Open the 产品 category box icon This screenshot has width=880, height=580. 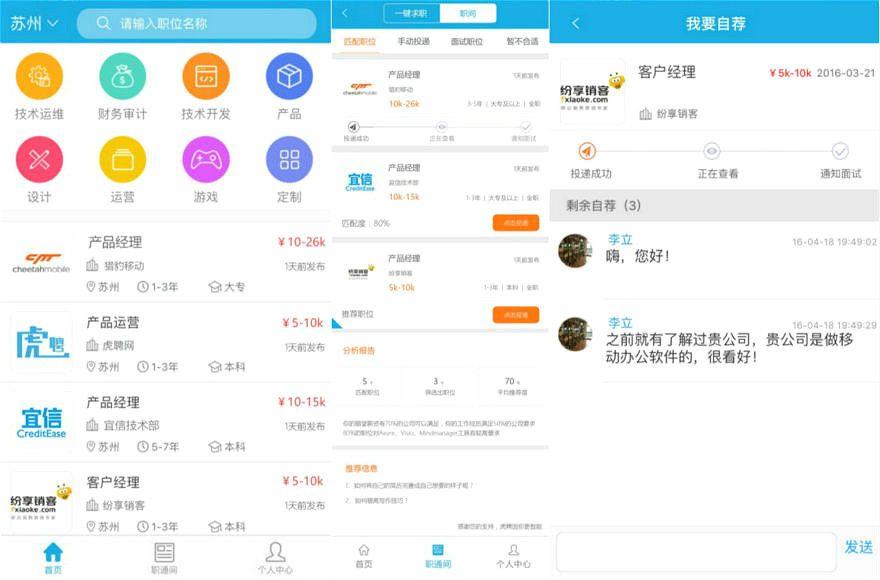[289, 76]
